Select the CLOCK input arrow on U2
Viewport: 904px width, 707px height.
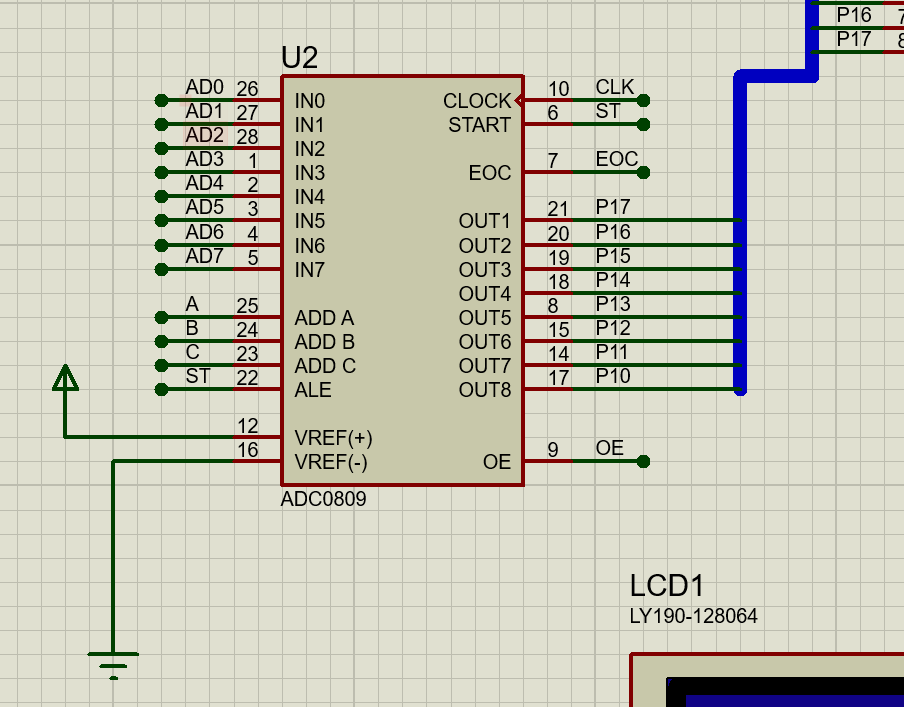pyautogui.click(x=517, y=100)
